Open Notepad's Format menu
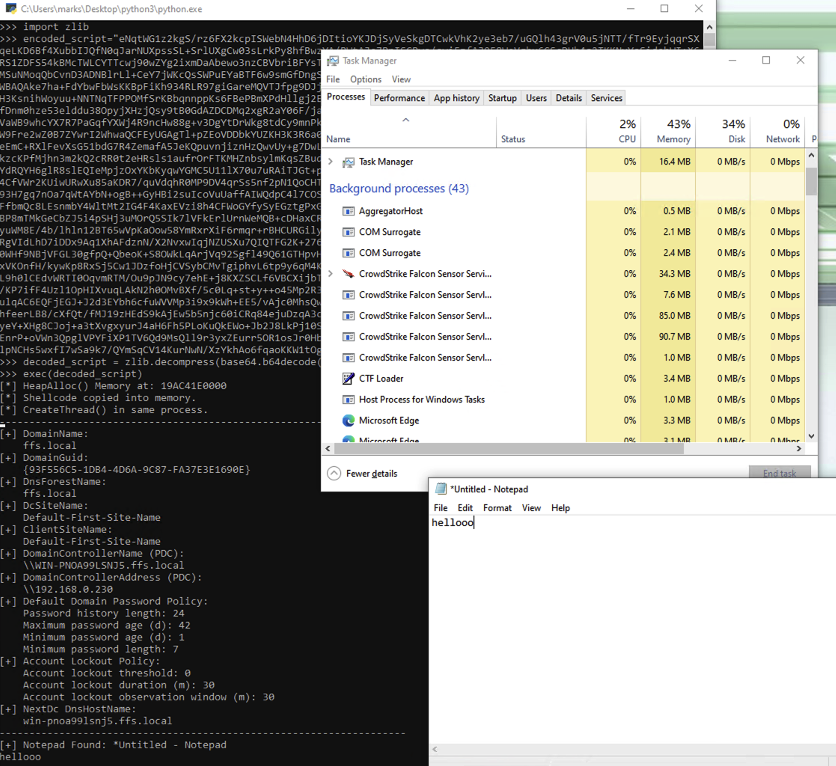Viewport: 836px width, 766px height. tap(496, 507)
